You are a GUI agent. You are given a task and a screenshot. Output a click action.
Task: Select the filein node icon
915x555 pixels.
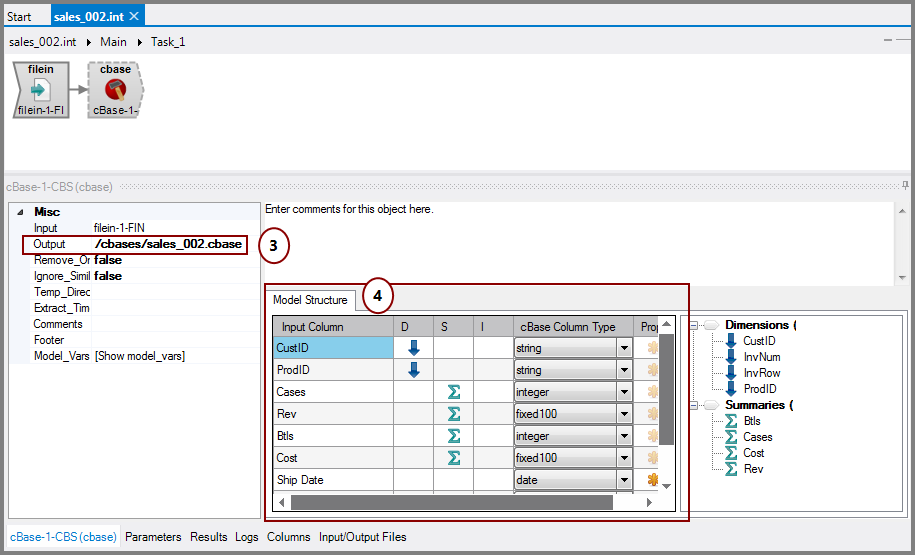[41, 90]
